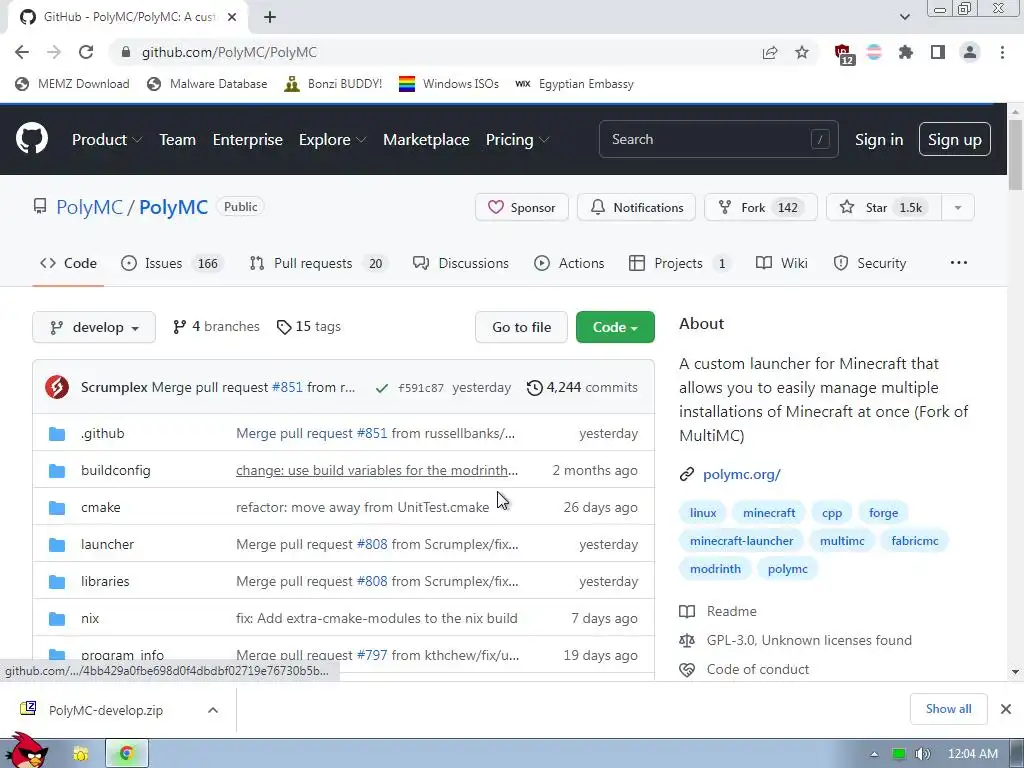Open the Windows ISOs bookmark
The image size is (1024, 768).
point(449,84)
